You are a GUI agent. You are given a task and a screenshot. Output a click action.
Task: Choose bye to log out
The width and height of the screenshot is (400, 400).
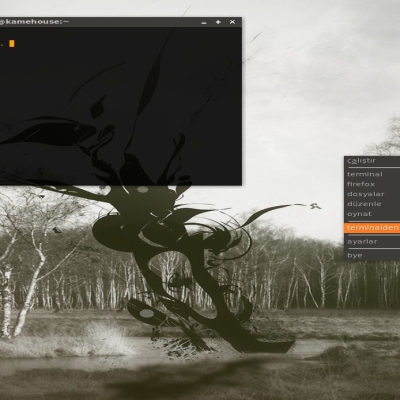[372, 255]
